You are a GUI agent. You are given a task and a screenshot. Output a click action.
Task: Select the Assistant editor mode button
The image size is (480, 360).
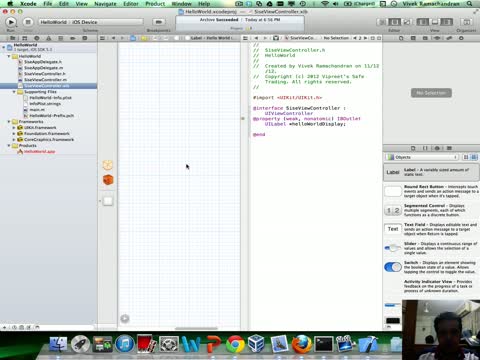(x=394, y=22)
